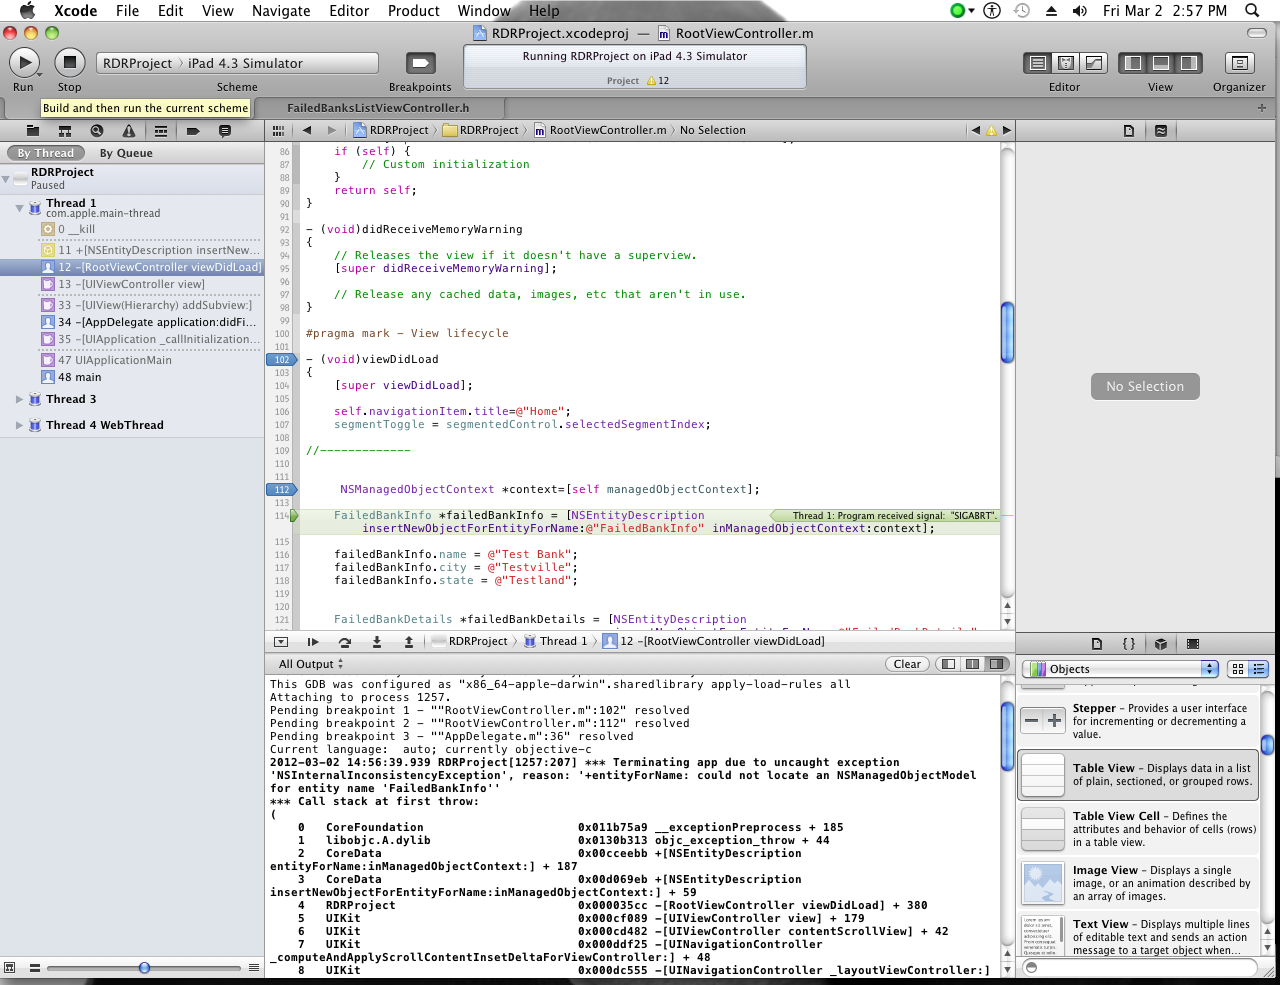This screenshot has width=1280, height=985.
Task: Open the Thread 1 debug bar menu
Action: point(555,642)
